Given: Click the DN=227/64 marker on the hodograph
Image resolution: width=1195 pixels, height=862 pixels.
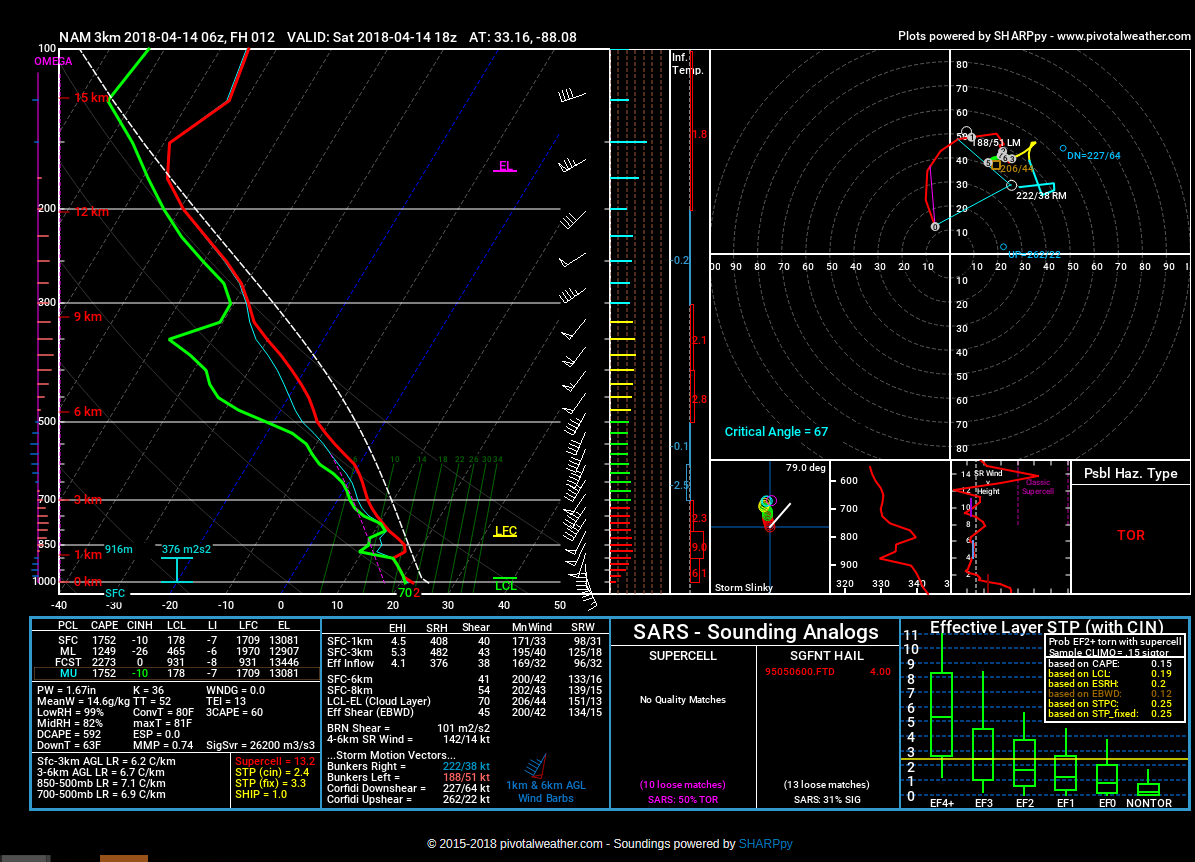Looking at the screenshot, I should (1062, 149).
